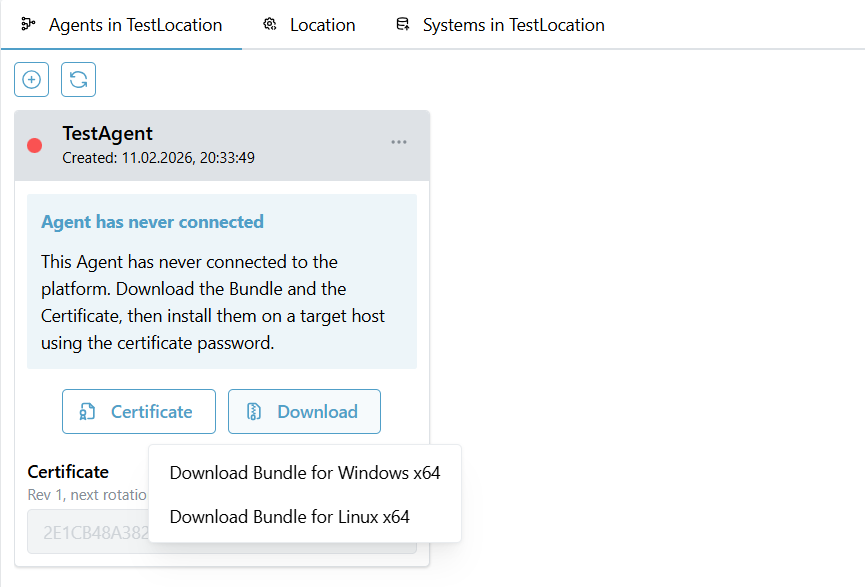This screenshot has width=865, height=587.
Task: Click the Download button
Action: pyautogui.click(x=304, y=411)
